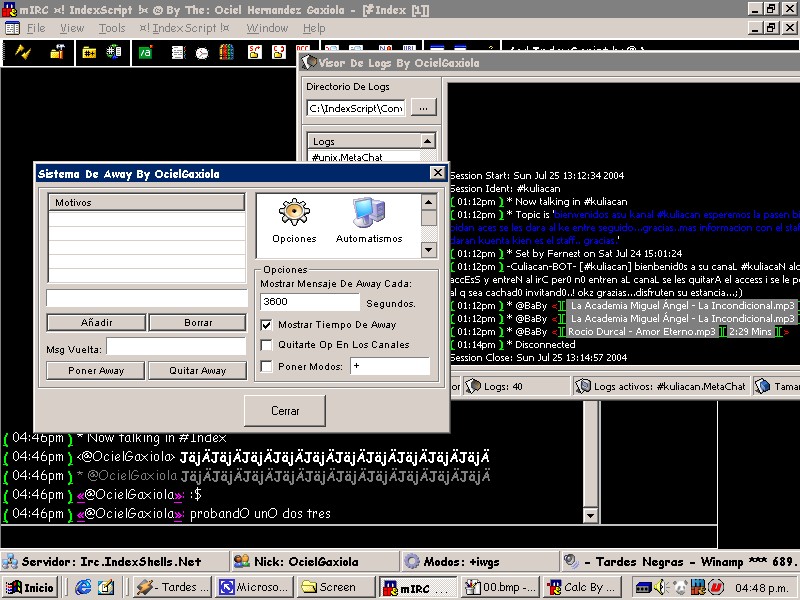This screenshot has width=800, height=600.
Task: Uncheck Mostrar Tiempo De Away
Action: coord(267,325)
